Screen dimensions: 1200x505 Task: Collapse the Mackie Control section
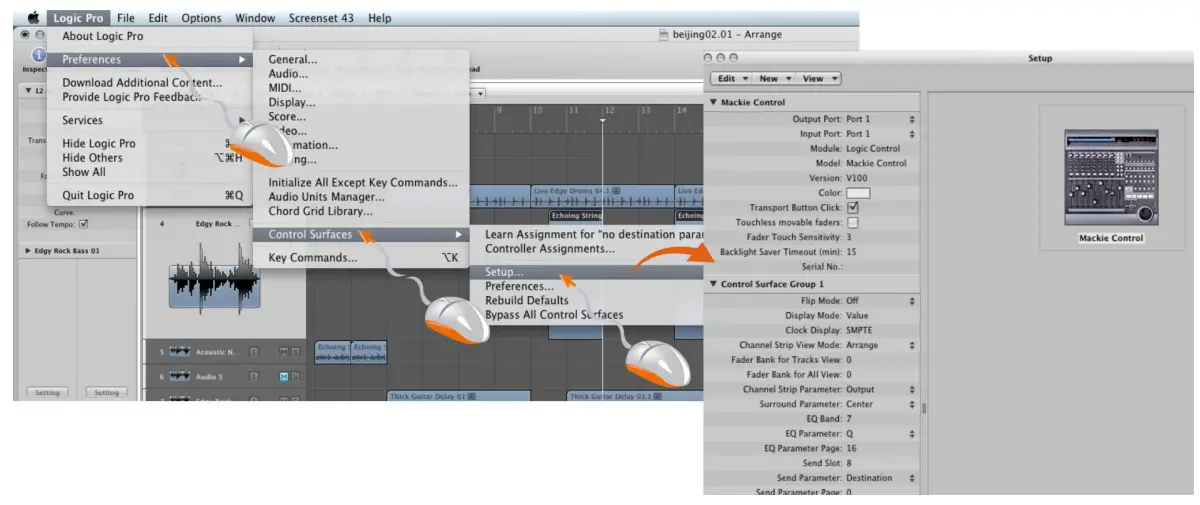(713, 103)
